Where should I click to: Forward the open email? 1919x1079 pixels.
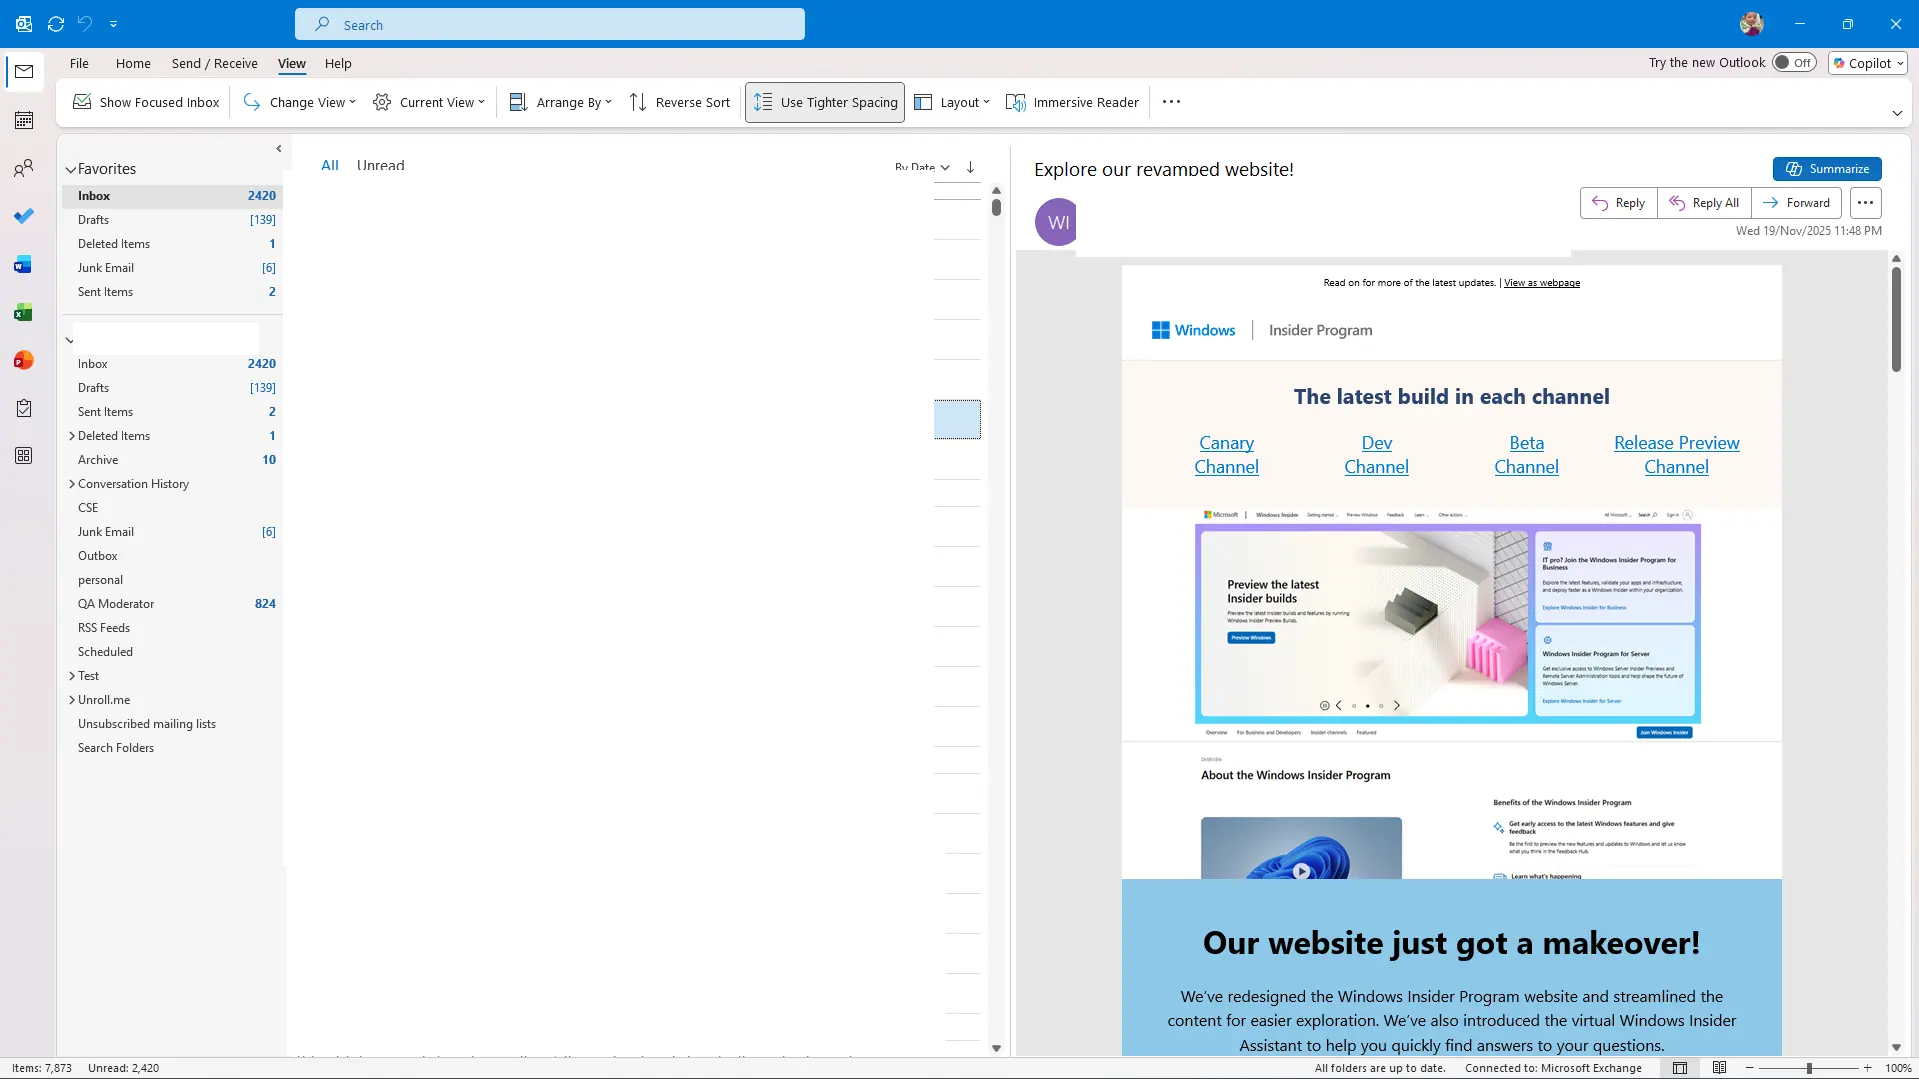(x=1797, y=203)
